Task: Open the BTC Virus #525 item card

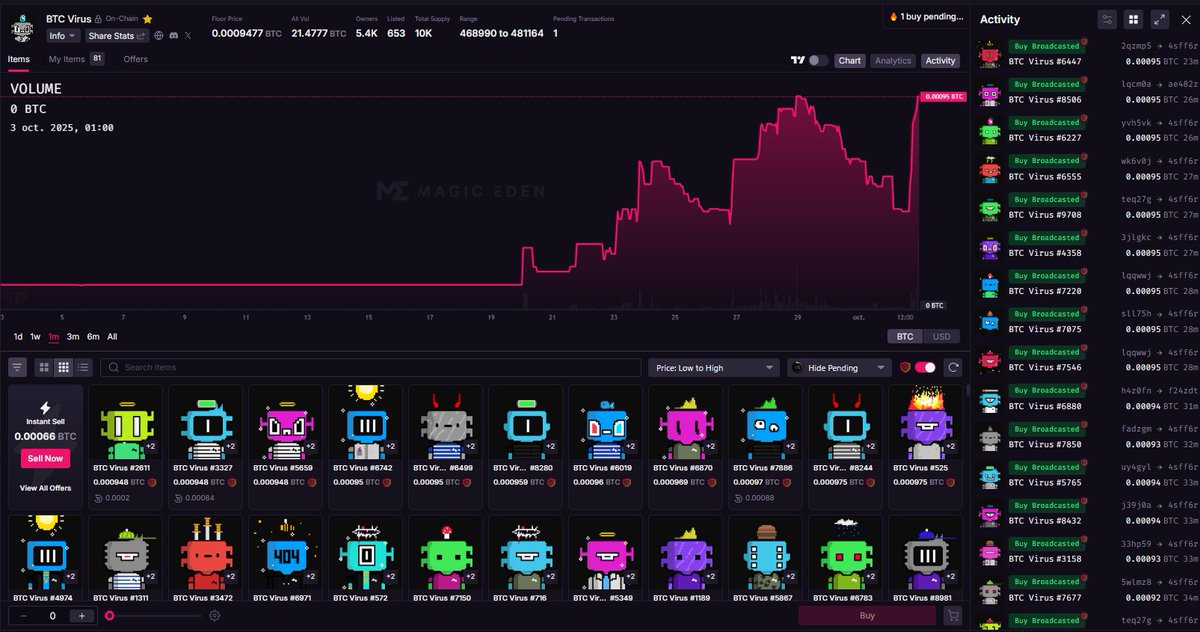Action: (x=925, y=446)
